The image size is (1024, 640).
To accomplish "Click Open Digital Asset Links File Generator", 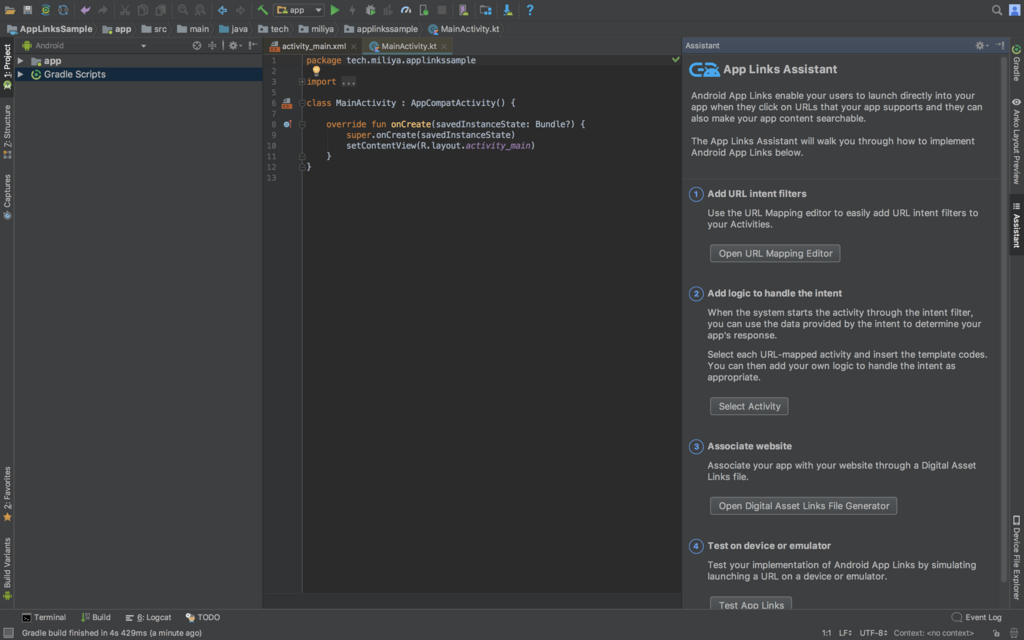I will [x=803, y=506].
